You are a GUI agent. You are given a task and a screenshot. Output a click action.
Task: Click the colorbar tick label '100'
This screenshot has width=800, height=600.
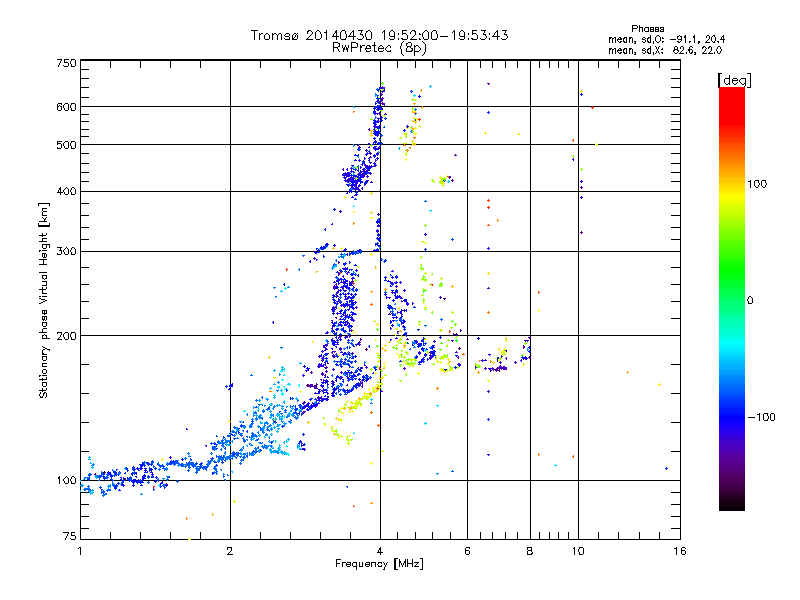pyautogui.click(x=757, y=184)
